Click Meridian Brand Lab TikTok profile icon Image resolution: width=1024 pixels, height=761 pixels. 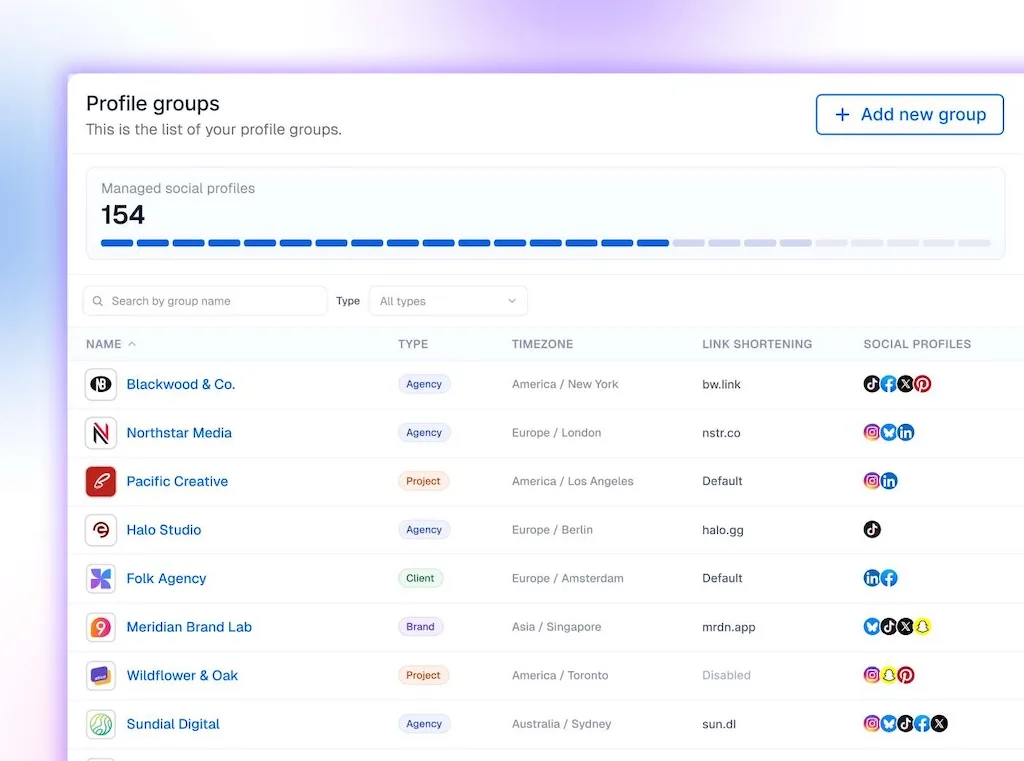(x=889, y=626)
